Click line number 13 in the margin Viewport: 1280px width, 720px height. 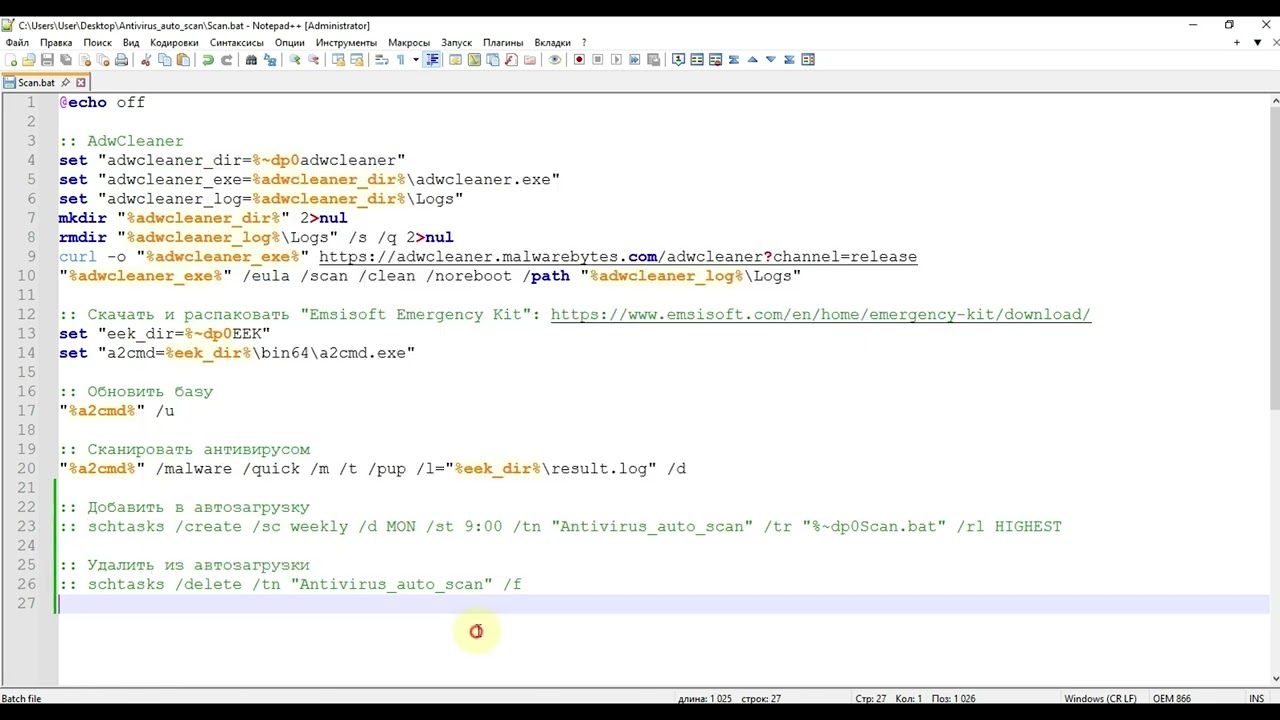coord(25,334)
